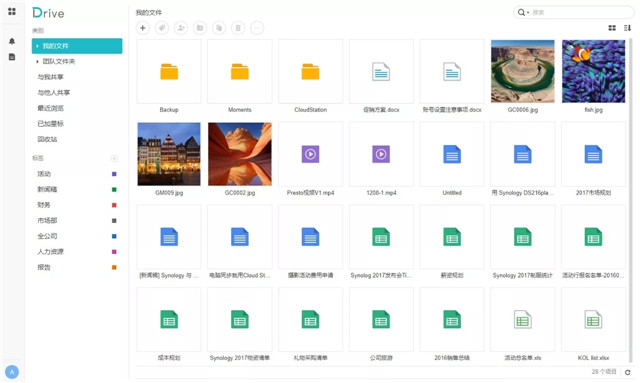The height and width of the screenshot is (383, 640).
Task: Expand the search options dropdown arrow
Action: point(528,13)
